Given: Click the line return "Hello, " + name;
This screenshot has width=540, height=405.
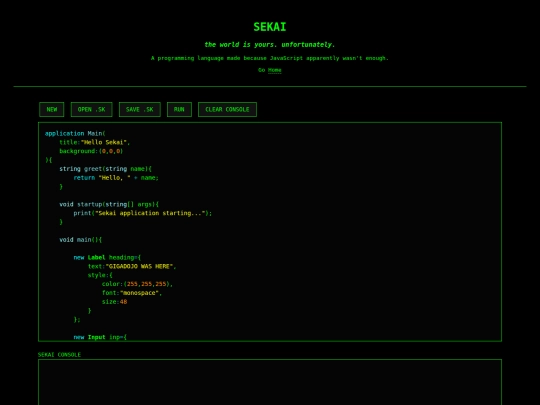Looking at the screenshot, I should tap(116, 178).
